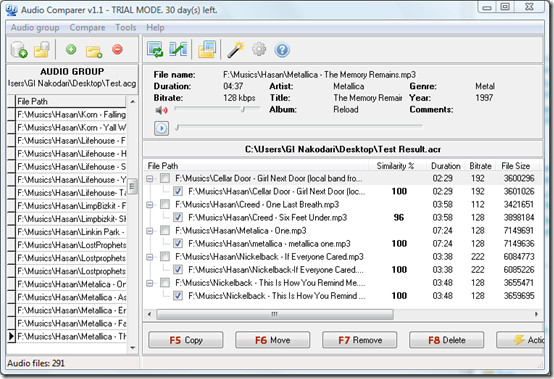Screen dimensions: 554x379
Task: Click the F6 Move button
Action: 273,340
